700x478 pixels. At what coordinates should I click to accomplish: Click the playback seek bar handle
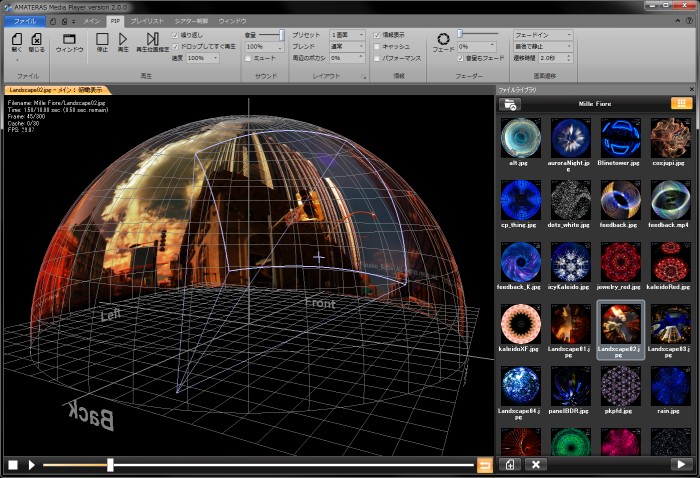(110, 465)
